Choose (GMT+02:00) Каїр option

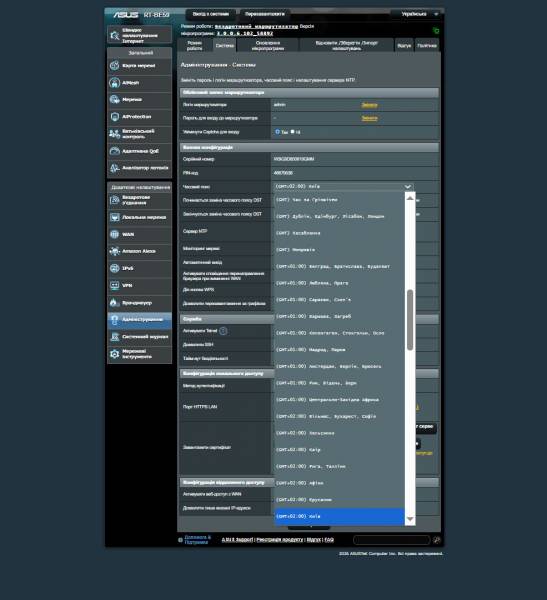pos(339,450)
